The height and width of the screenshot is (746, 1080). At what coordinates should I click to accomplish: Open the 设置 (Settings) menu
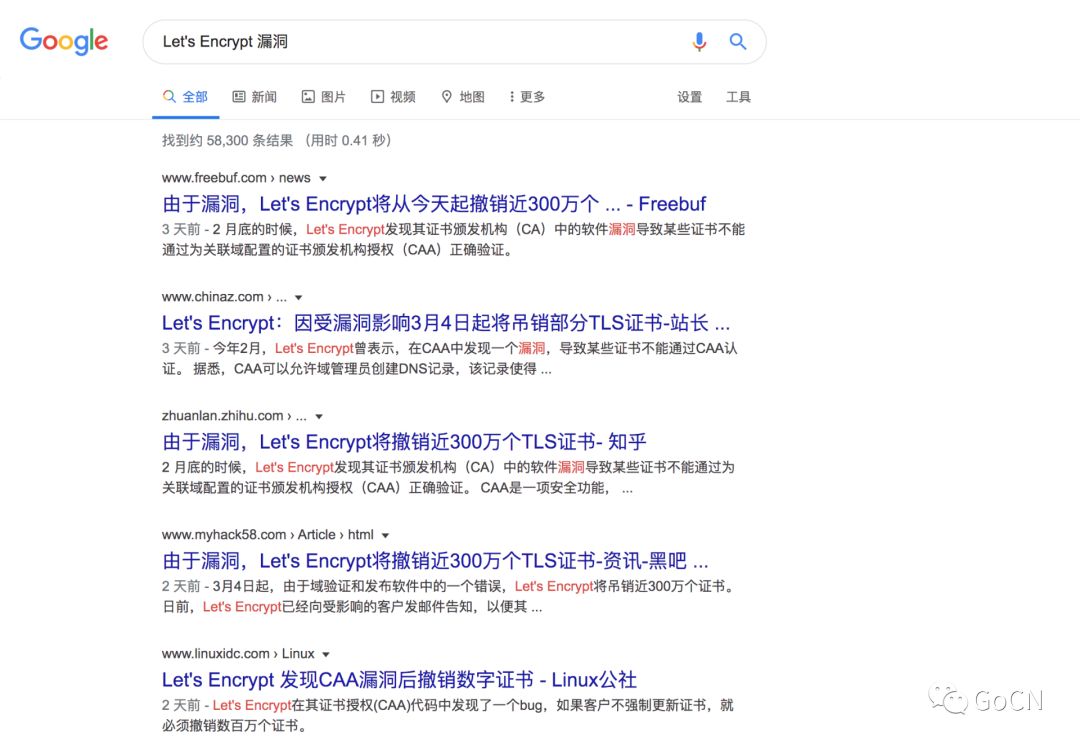689,96
